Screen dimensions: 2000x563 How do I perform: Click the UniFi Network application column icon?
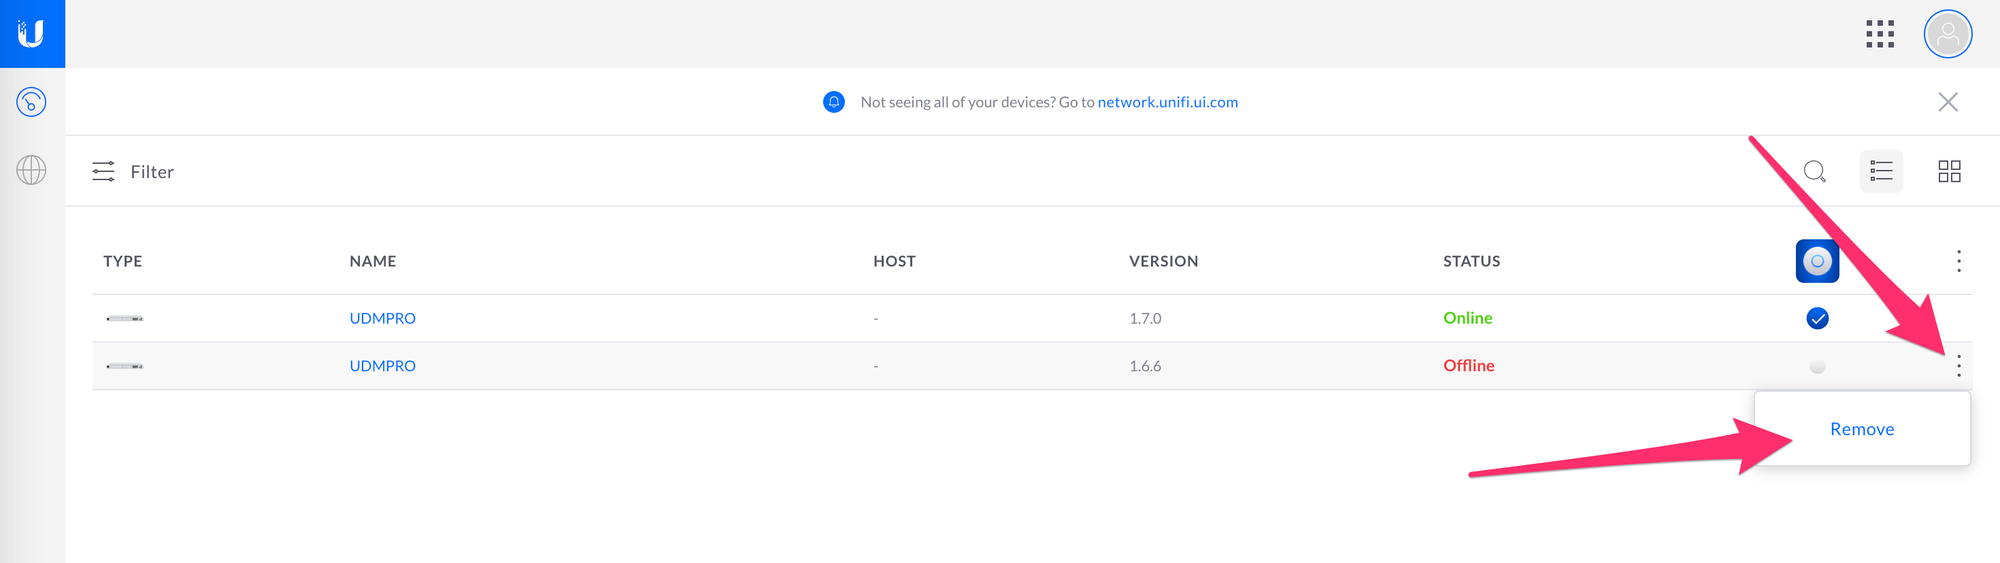(x=1817, y=261)
